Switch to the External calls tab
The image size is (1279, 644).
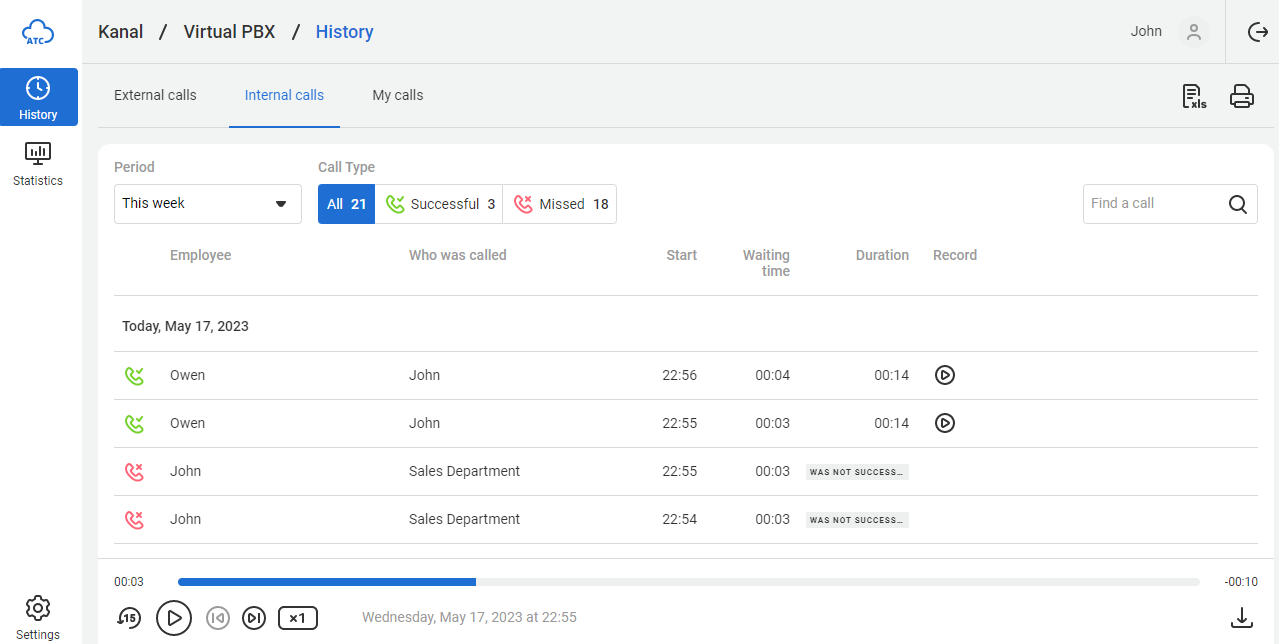[x=155, y=96]
